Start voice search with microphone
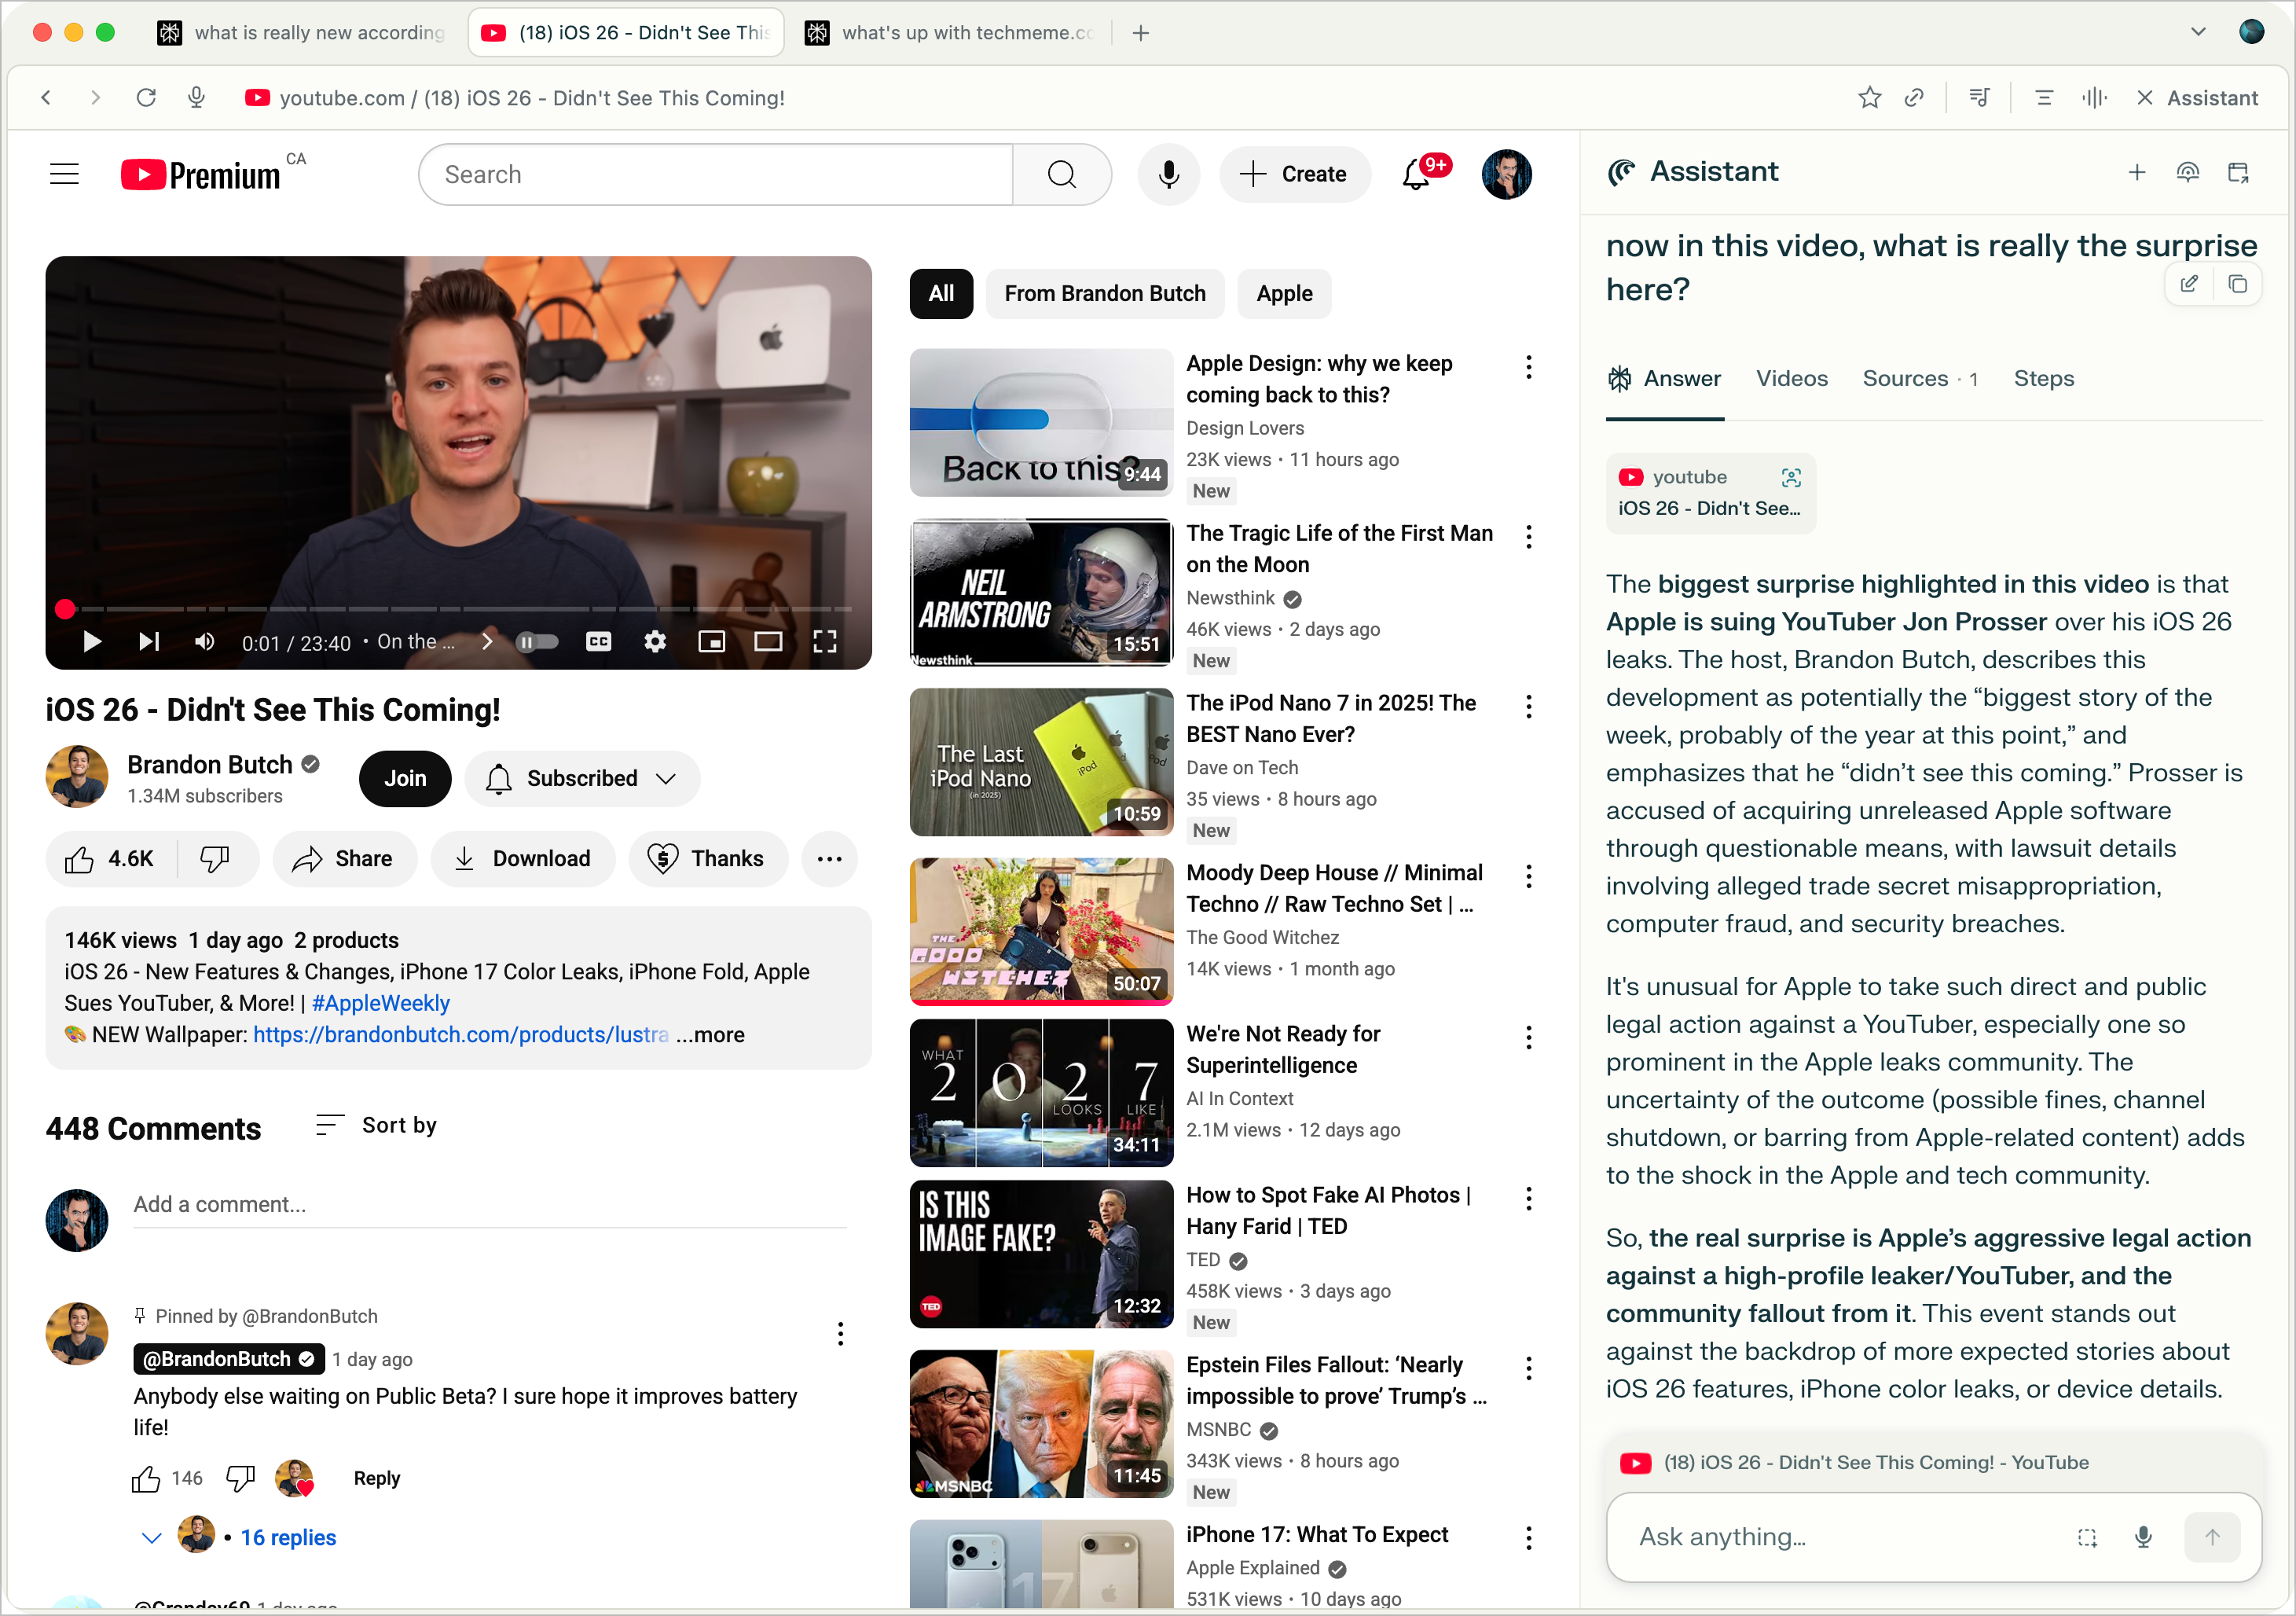The image size is (2296, 1616). [x=1168, y=174]
